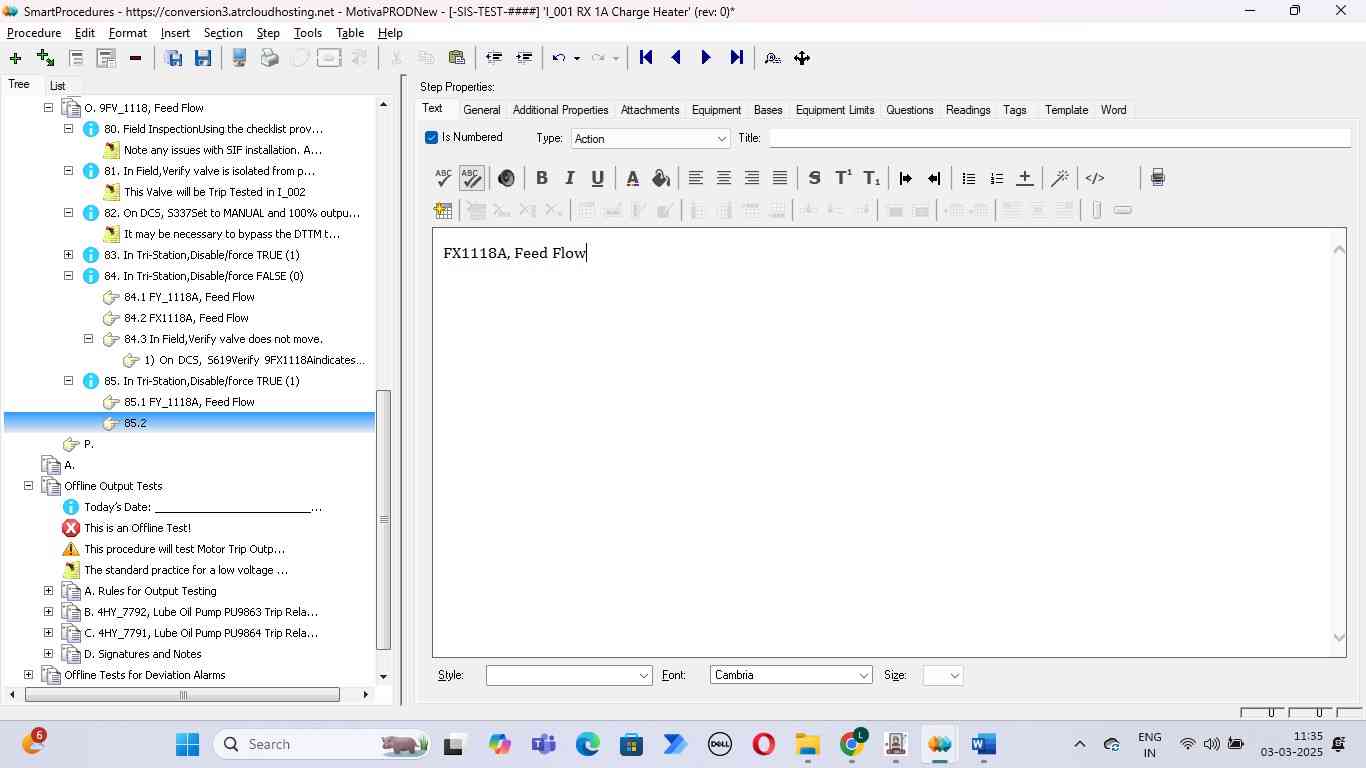Collapse section O. 9FV_1118, Feed Flow
This screenshot has height=768, width=1366.
coord(48,108)
